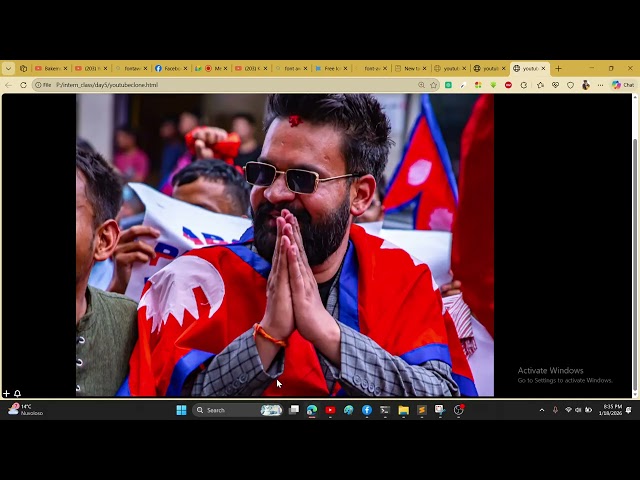Open the Windows Start menu

pyautogui.click(x=181, y=410)
